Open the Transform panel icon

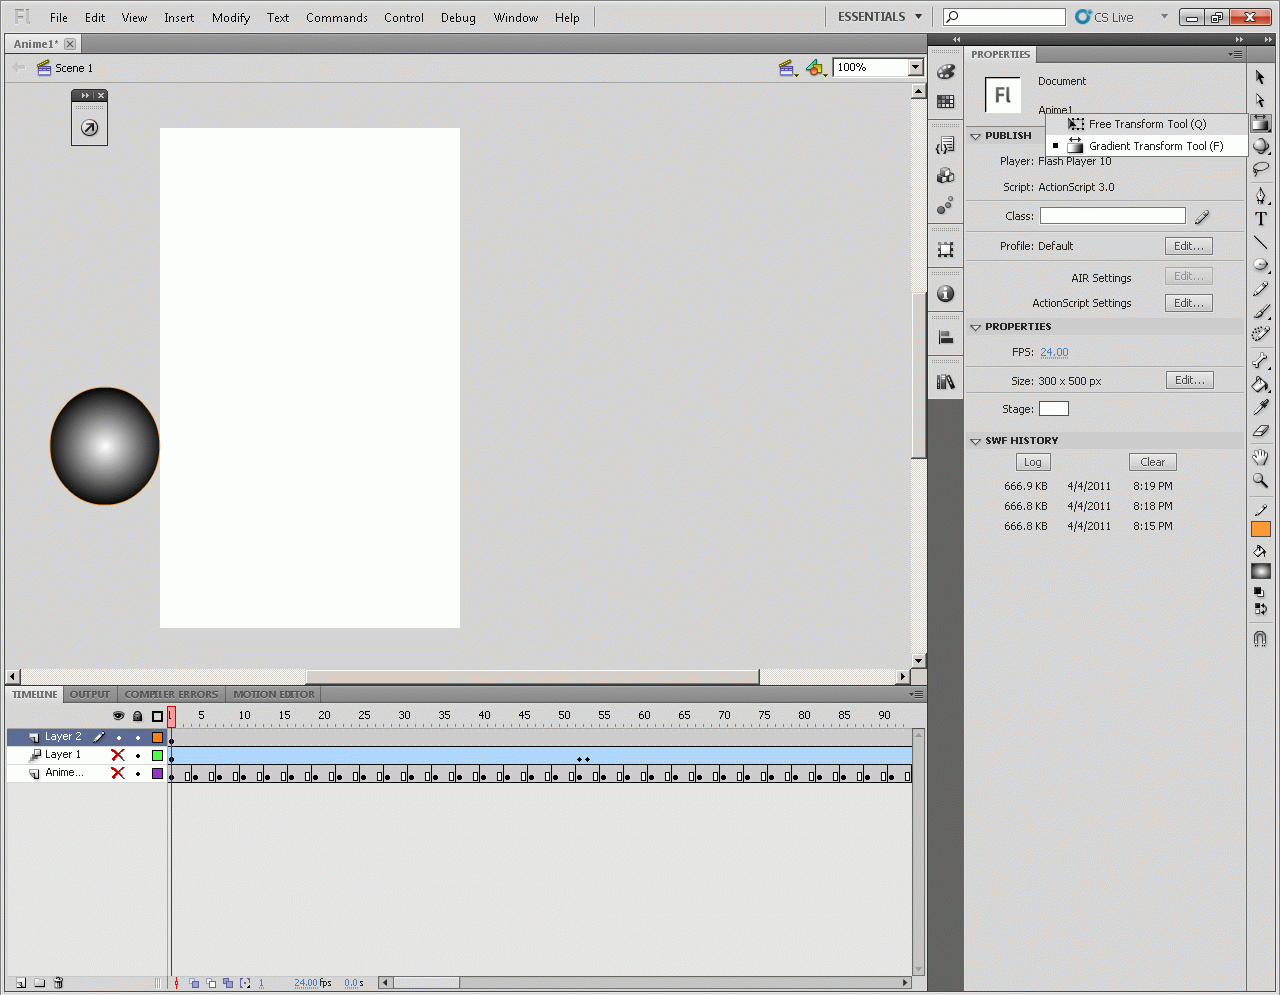click(945, 250)
